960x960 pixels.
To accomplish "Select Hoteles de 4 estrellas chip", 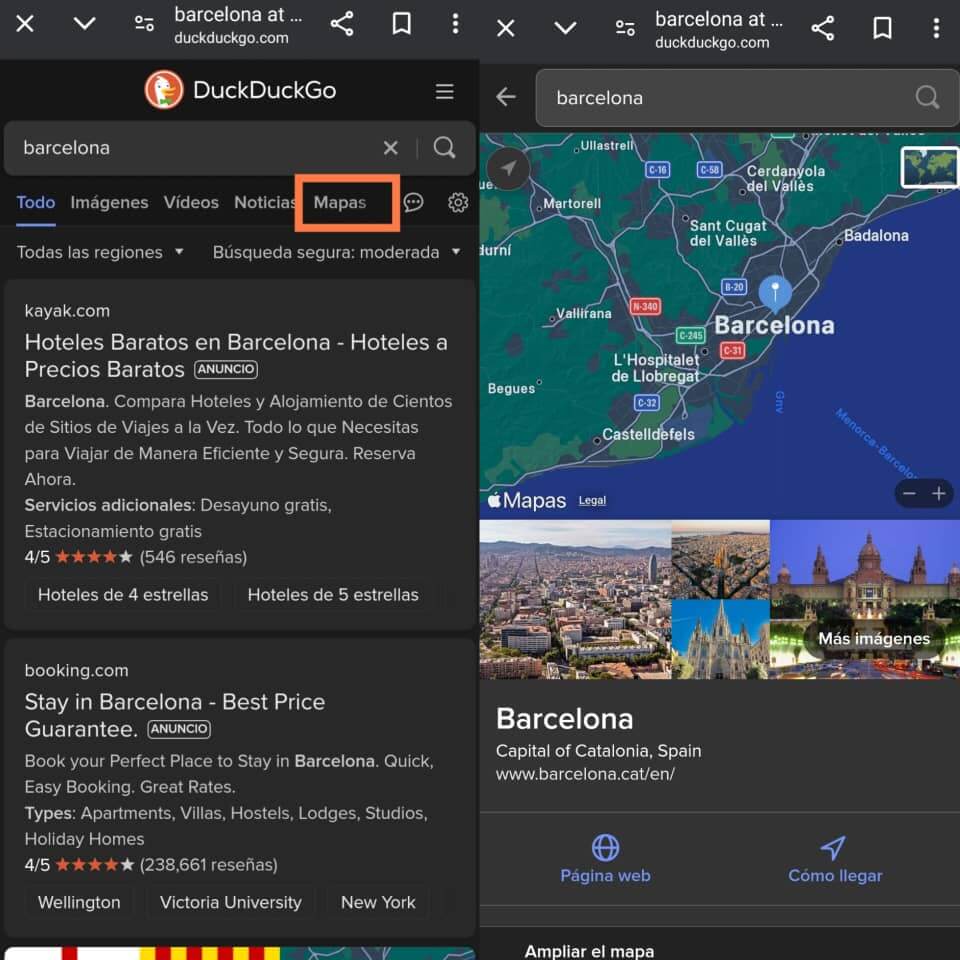I will [123, 595].
